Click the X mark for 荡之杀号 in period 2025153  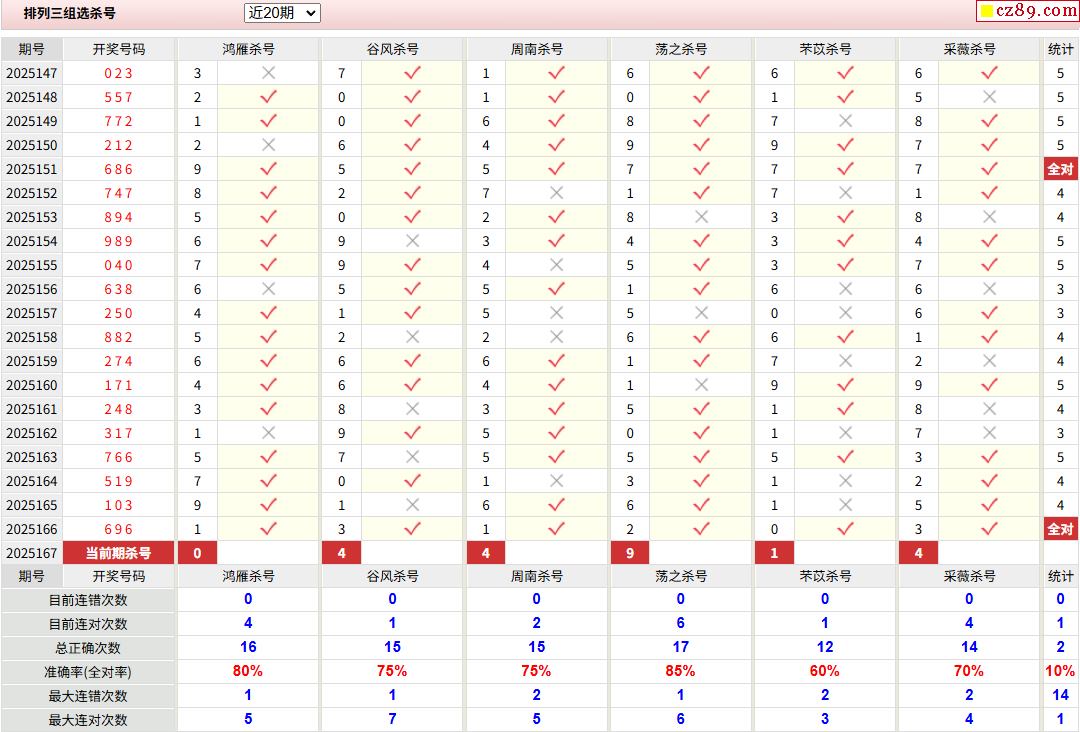coord(701,217)
